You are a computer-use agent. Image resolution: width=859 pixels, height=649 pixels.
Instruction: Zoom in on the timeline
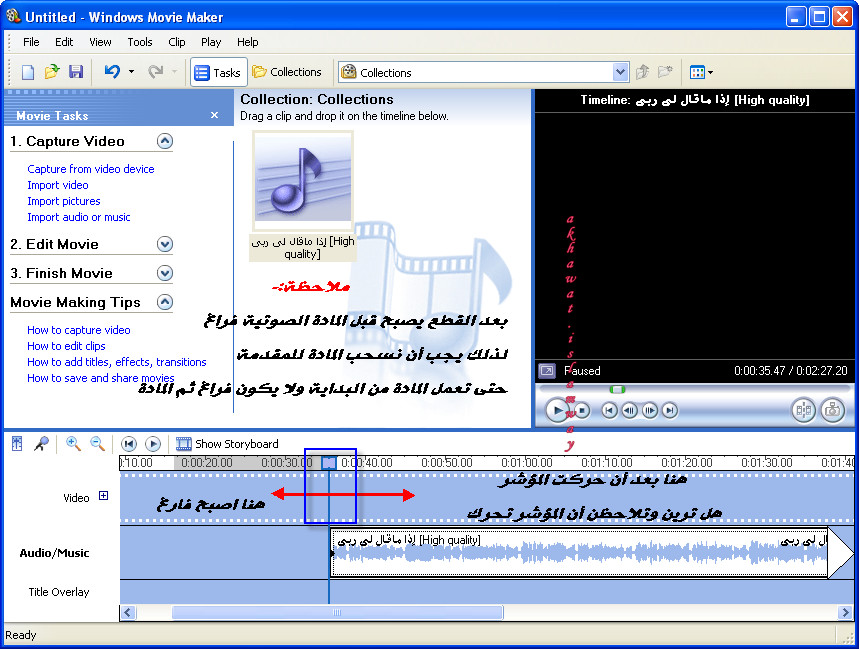pos(73,444)
